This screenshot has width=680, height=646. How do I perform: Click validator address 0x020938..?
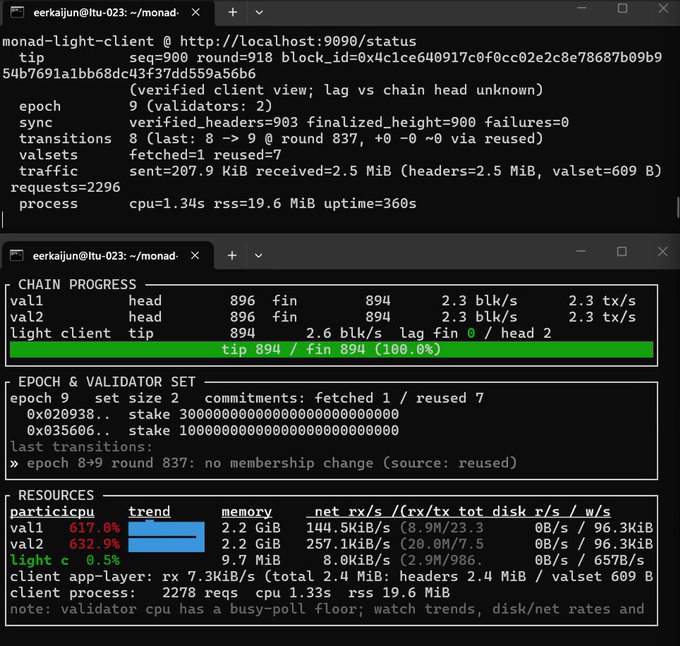click(69, 414)
